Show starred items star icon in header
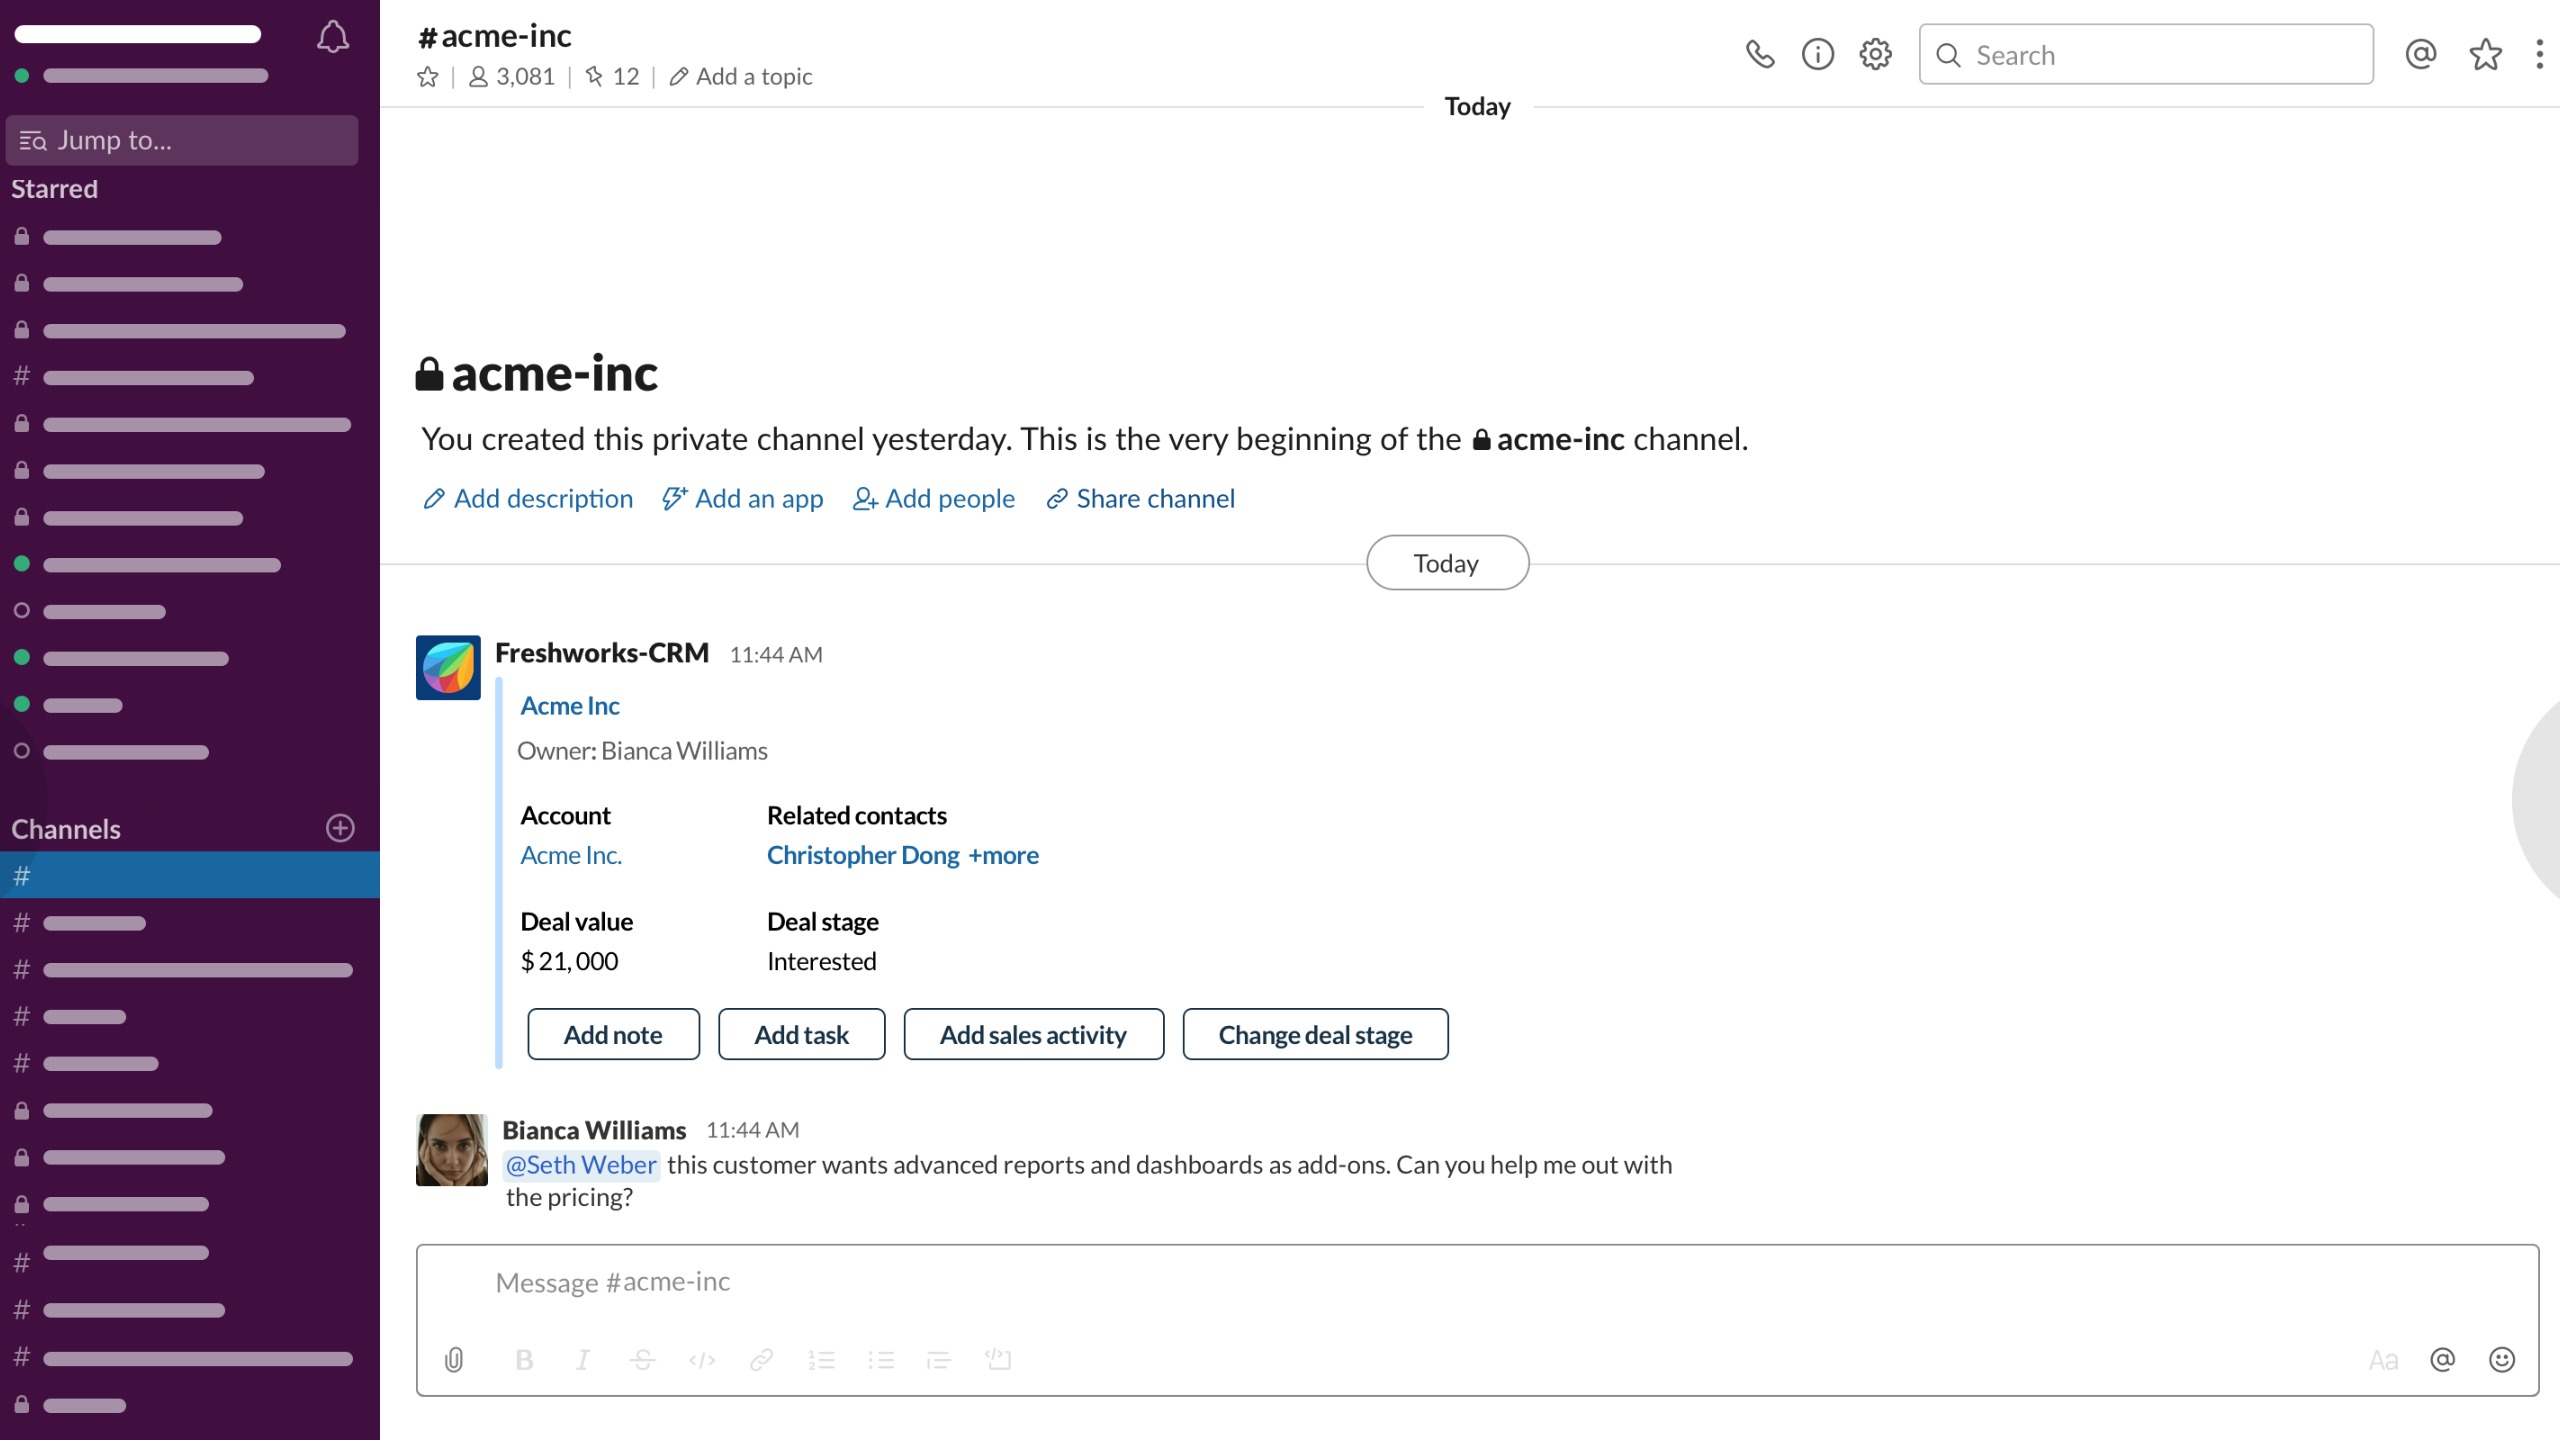Screen dimensions: 2560x1440 (2485, 54)
